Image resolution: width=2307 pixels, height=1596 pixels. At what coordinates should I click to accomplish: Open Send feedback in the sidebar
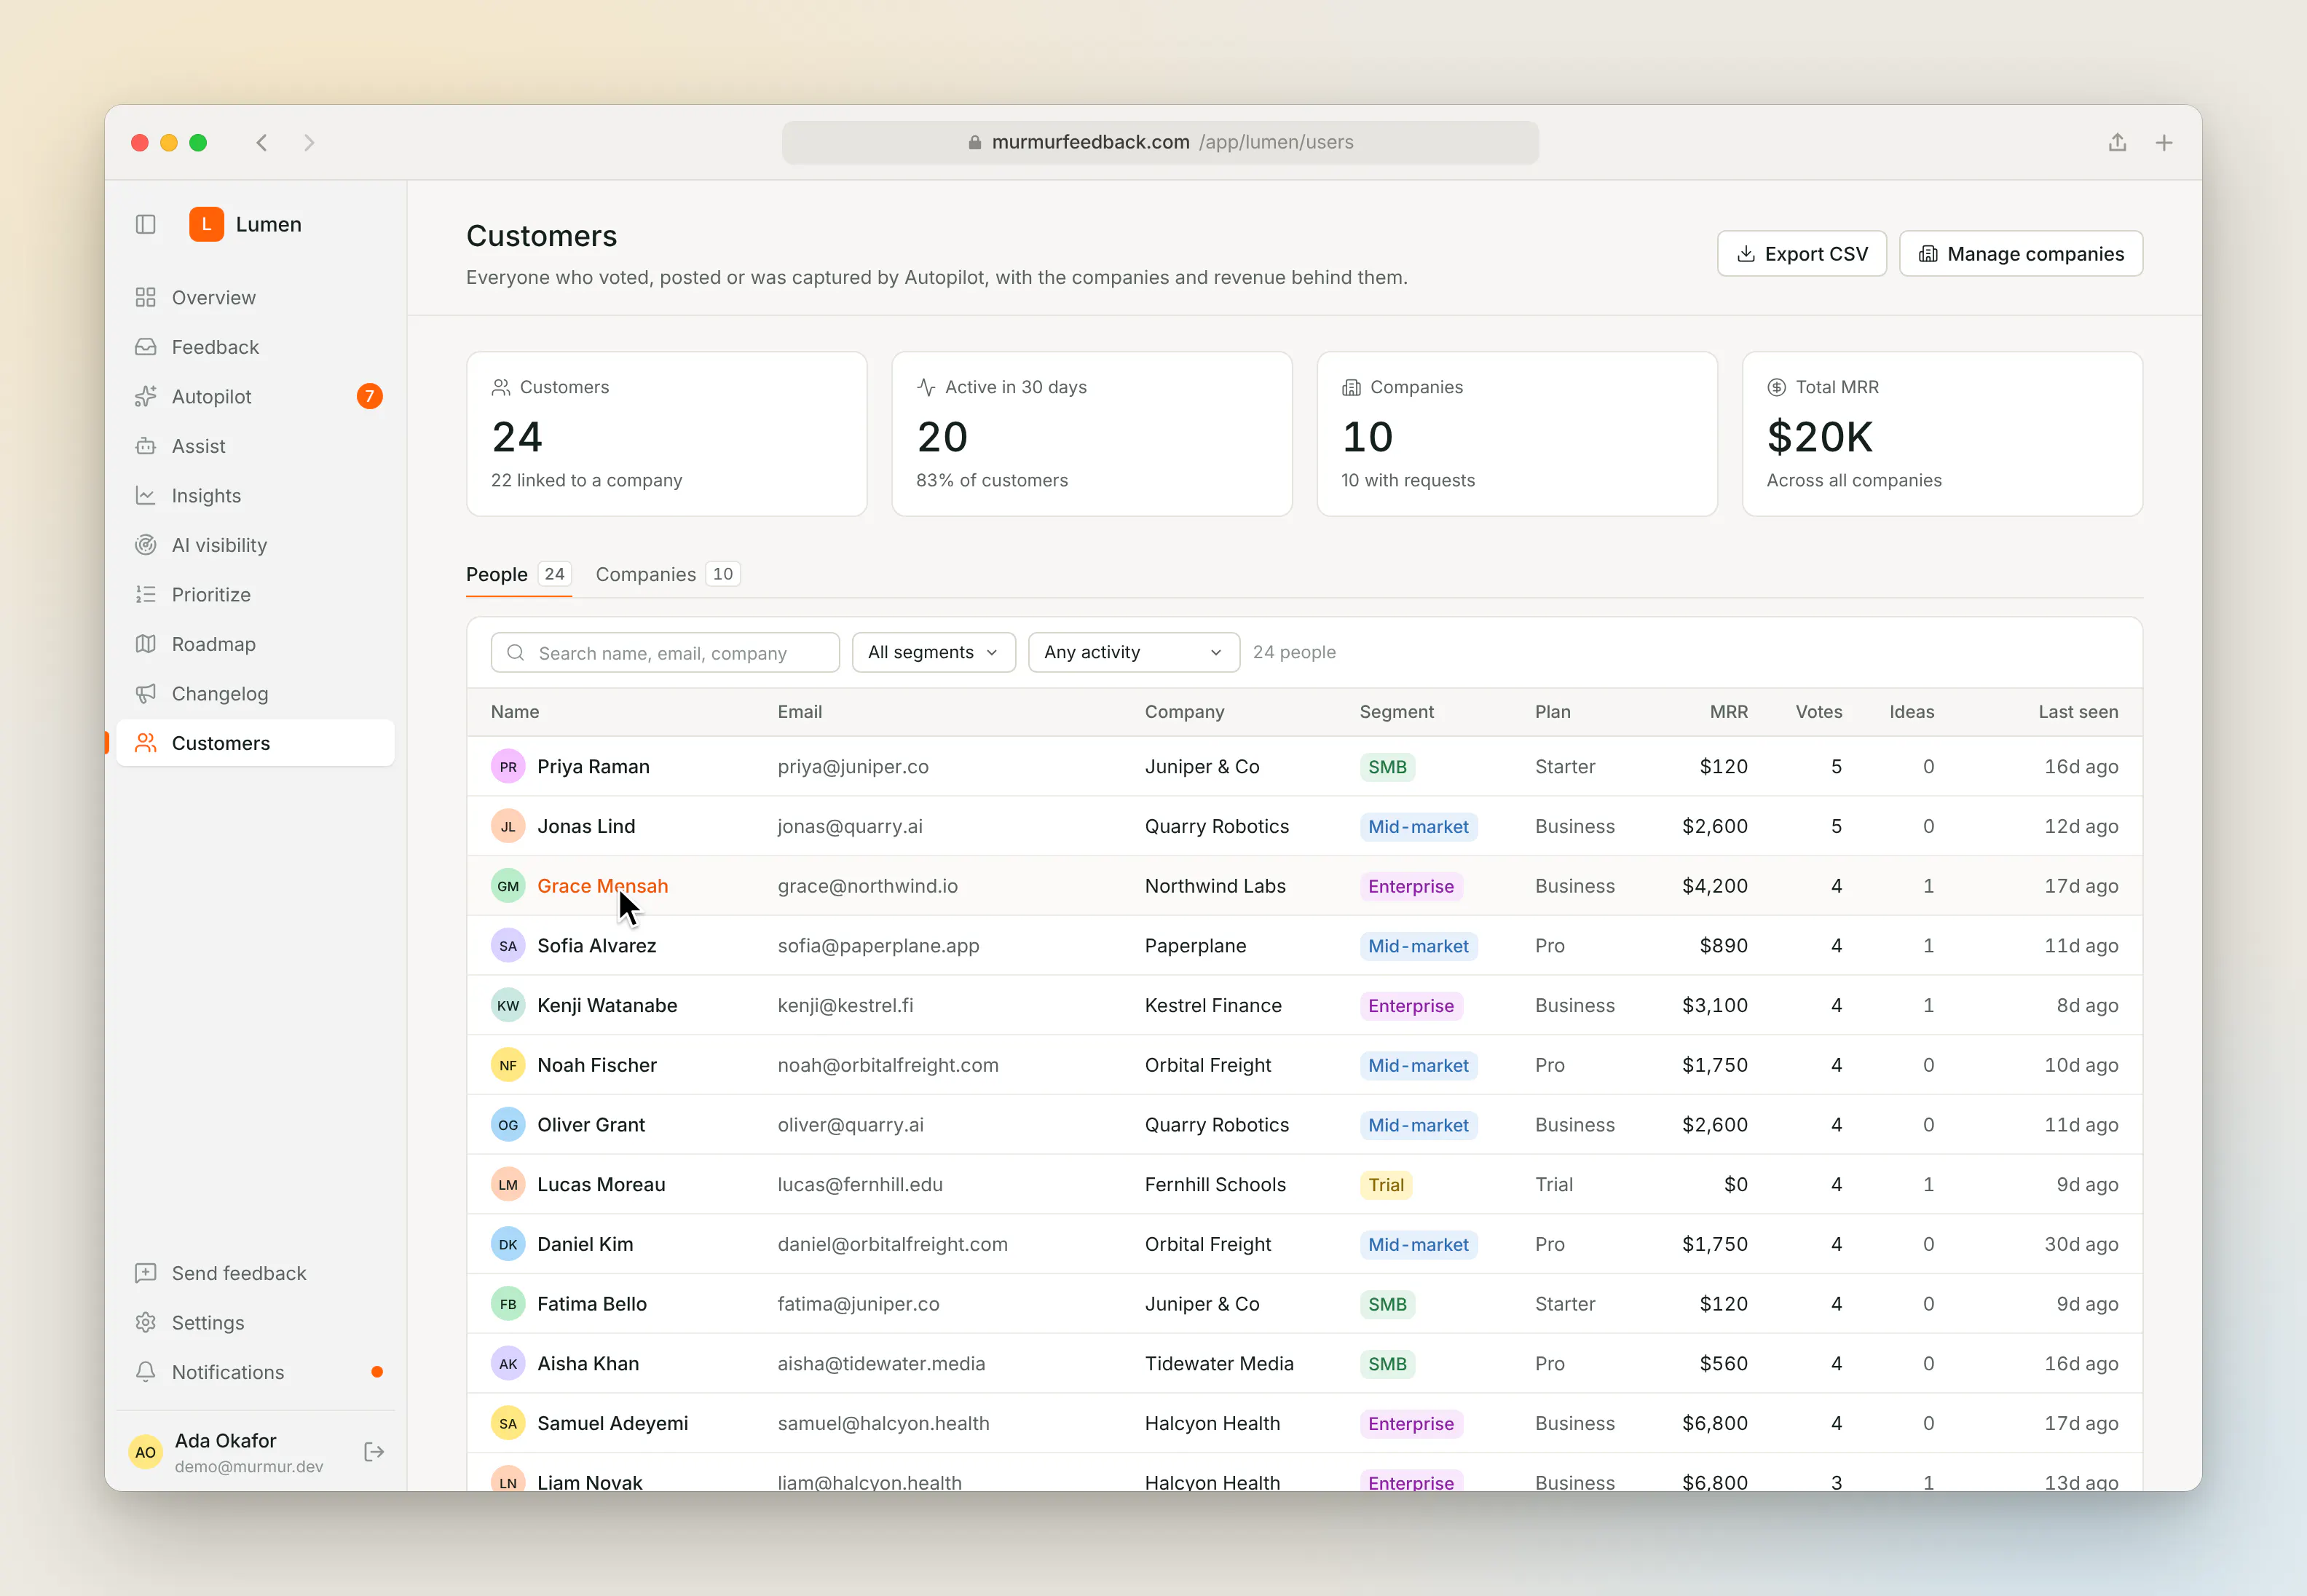coord(255,1273)
